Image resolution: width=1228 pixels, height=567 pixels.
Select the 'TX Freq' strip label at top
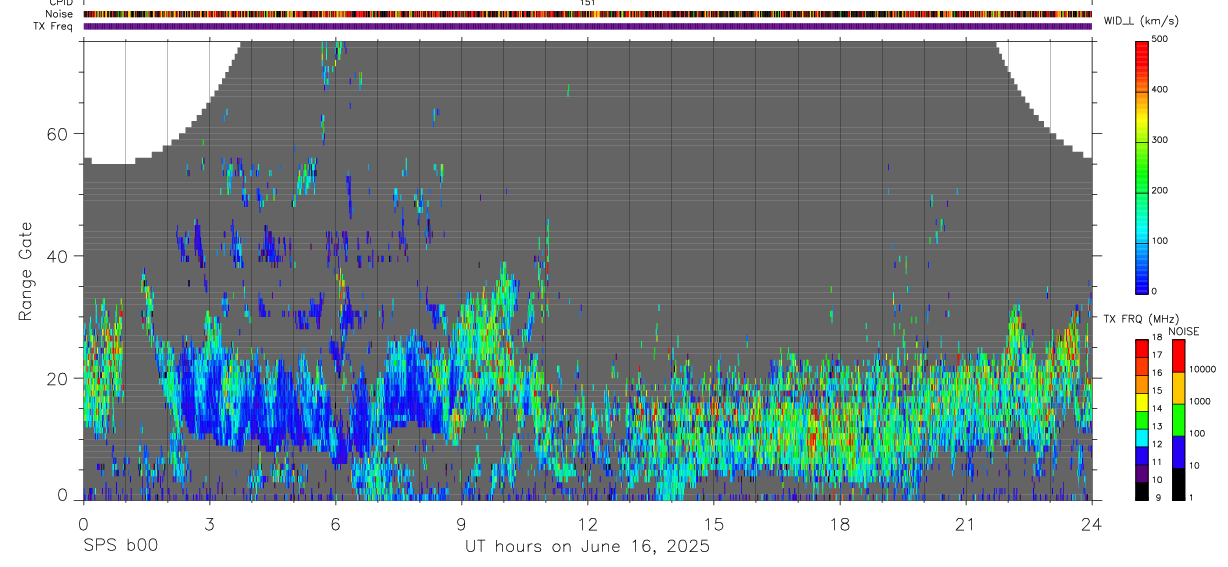[53, 26]
